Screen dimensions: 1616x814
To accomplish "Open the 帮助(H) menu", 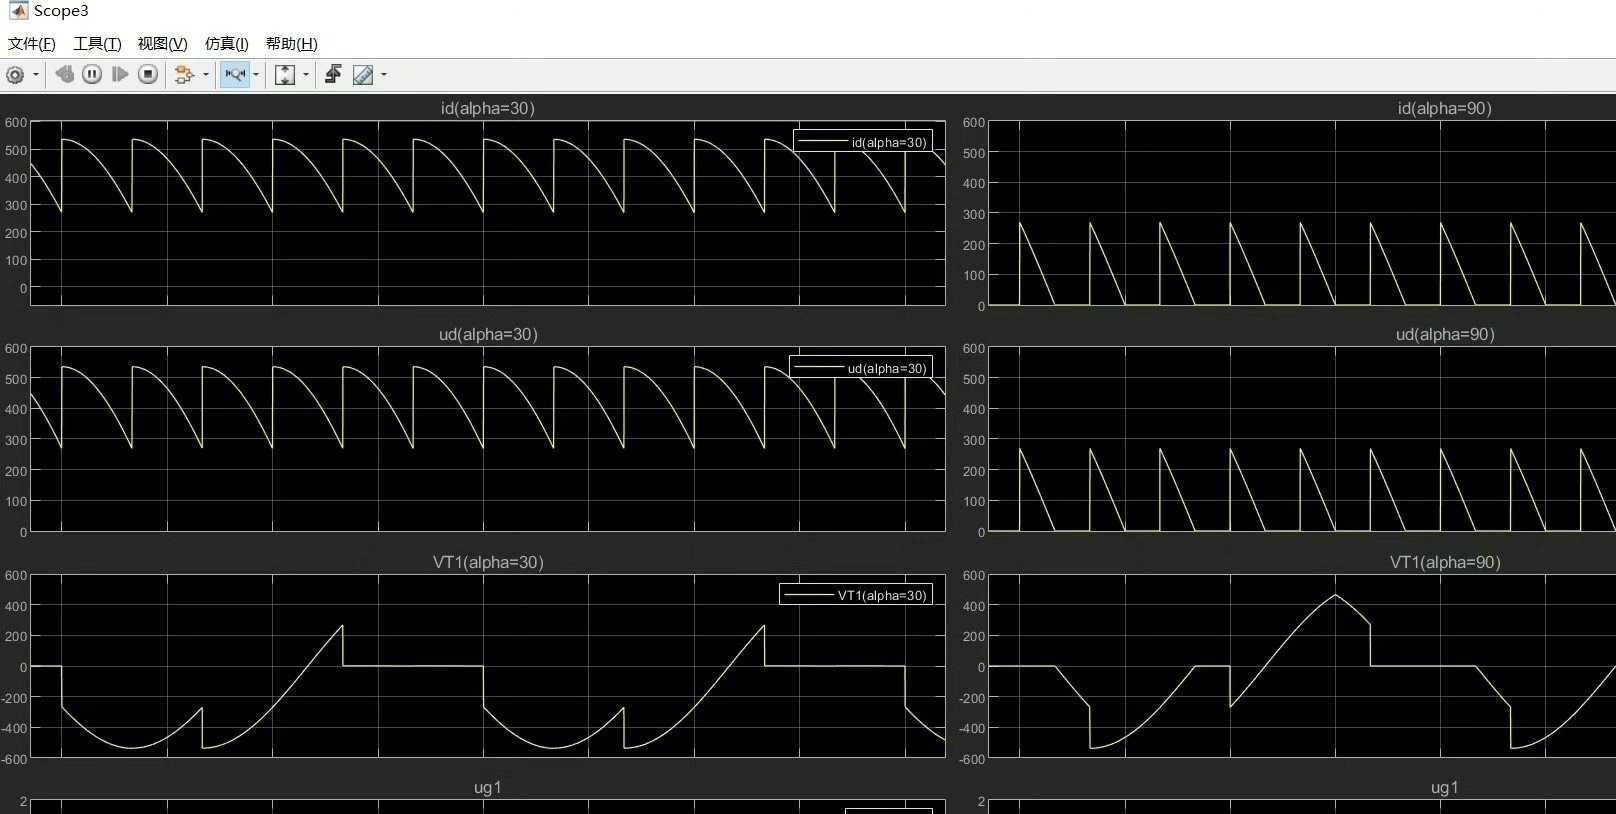I will click(291, 44).
